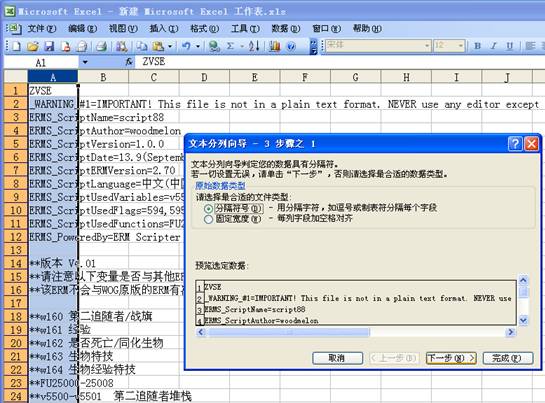
Task: Click the toolbar options handle before font box
Action: [314, 46]
